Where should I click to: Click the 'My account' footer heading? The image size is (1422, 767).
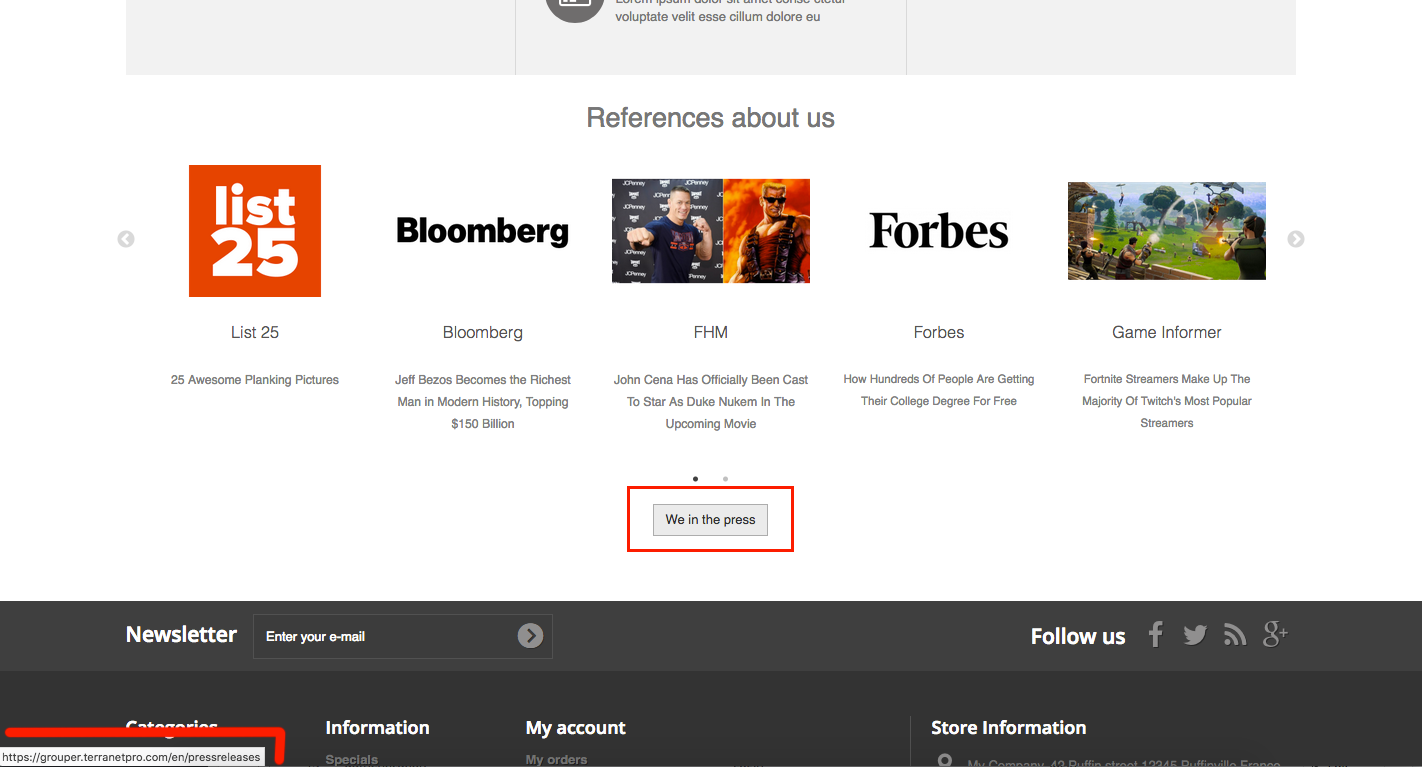[x=576, y=728]
